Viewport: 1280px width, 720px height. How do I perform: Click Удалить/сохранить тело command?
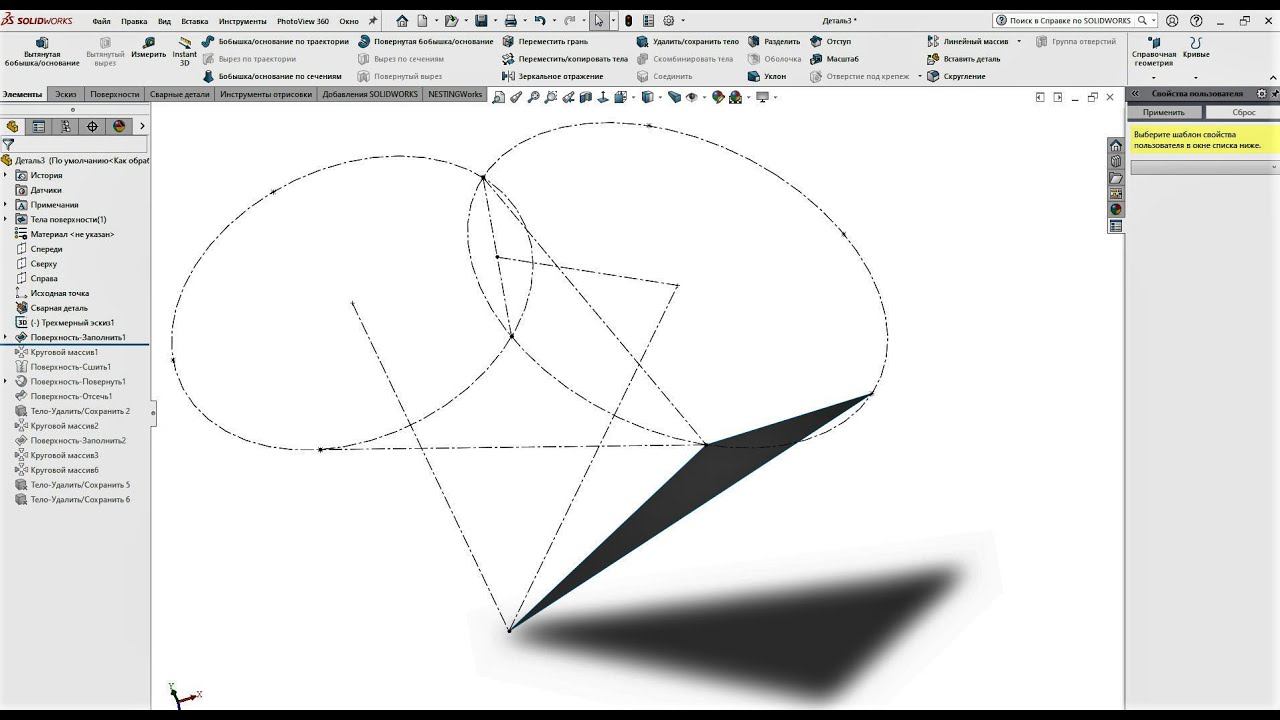point(688,42)
